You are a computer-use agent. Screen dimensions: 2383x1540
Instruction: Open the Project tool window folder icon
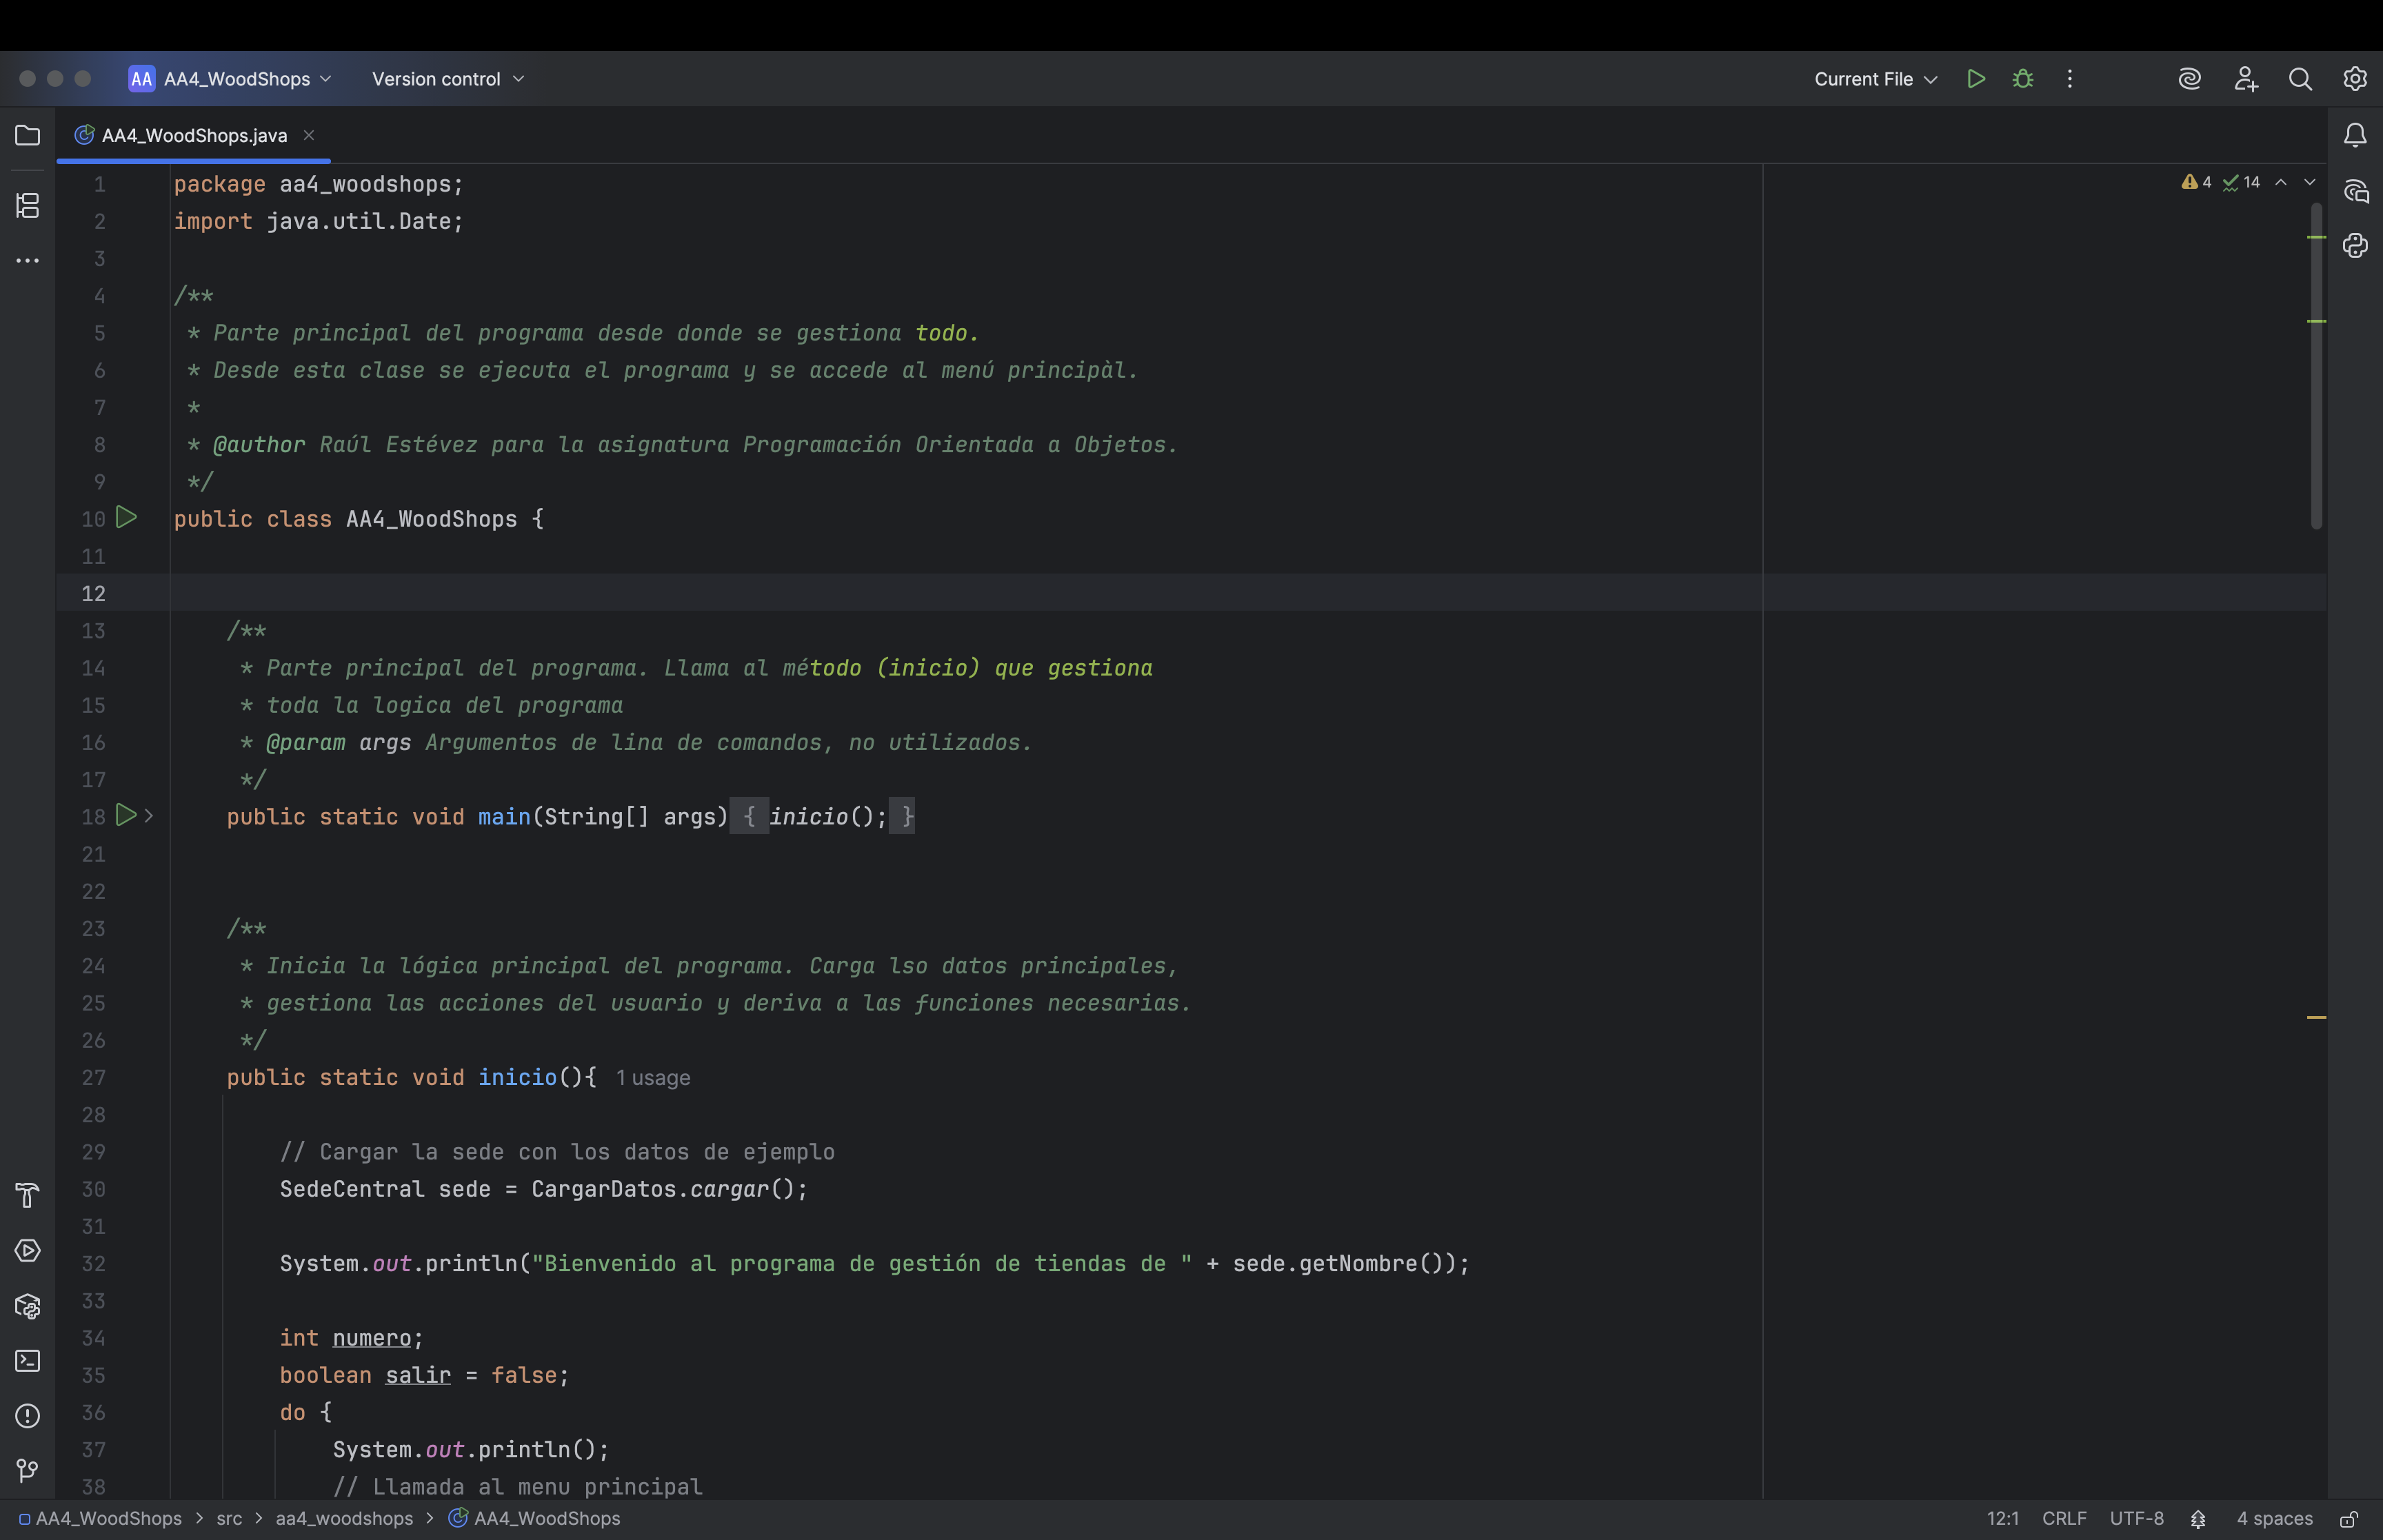click(27, 135)
